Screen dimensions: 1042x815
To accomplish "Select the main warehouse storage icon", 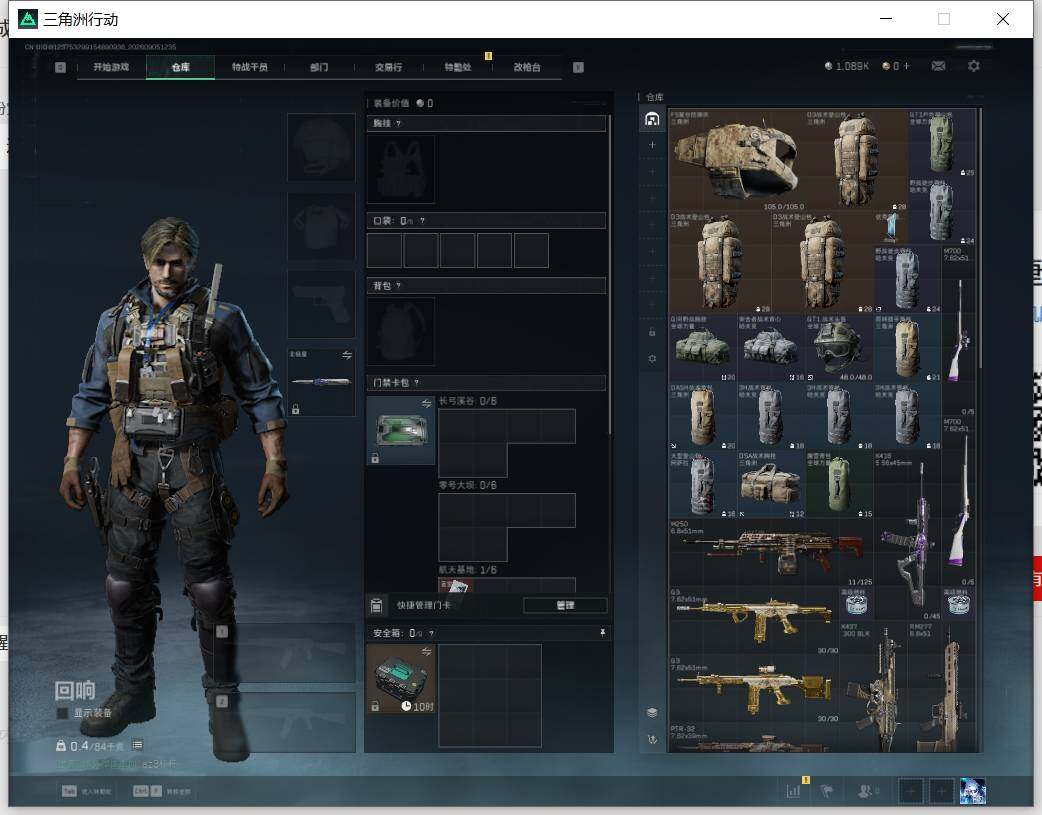I will tap(652, 119).
